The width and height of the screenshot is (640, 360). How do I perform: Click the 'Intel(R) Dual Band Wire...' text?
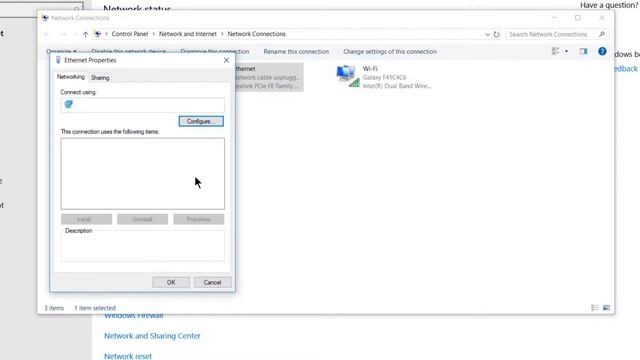(397, 86)
